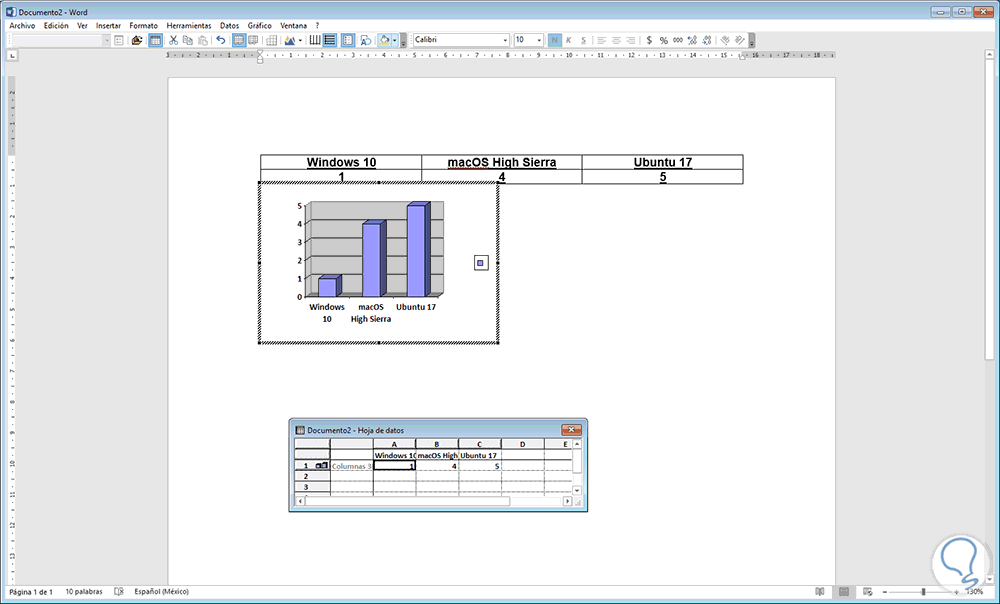Image resolution: width=1000 pixels, height=604 pixels.
Task: Click datasheet vertical scrollbar down arrow
Action: point(577,490)
